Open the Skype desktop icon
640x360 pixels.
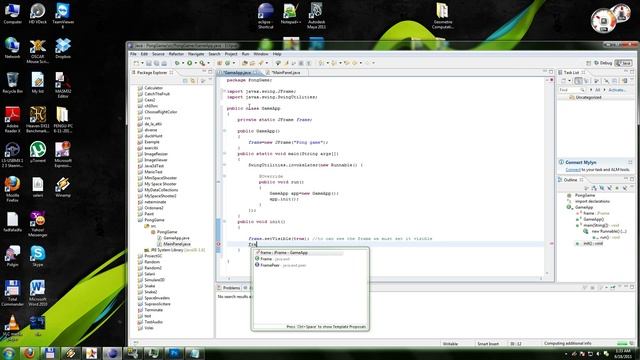pos(38,256)
